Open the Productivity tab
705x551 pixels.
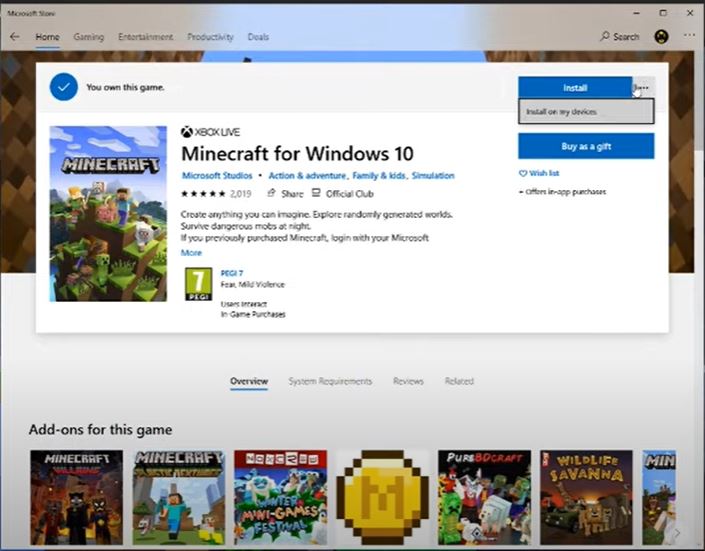pyautogui.click(x=210, y=37)
